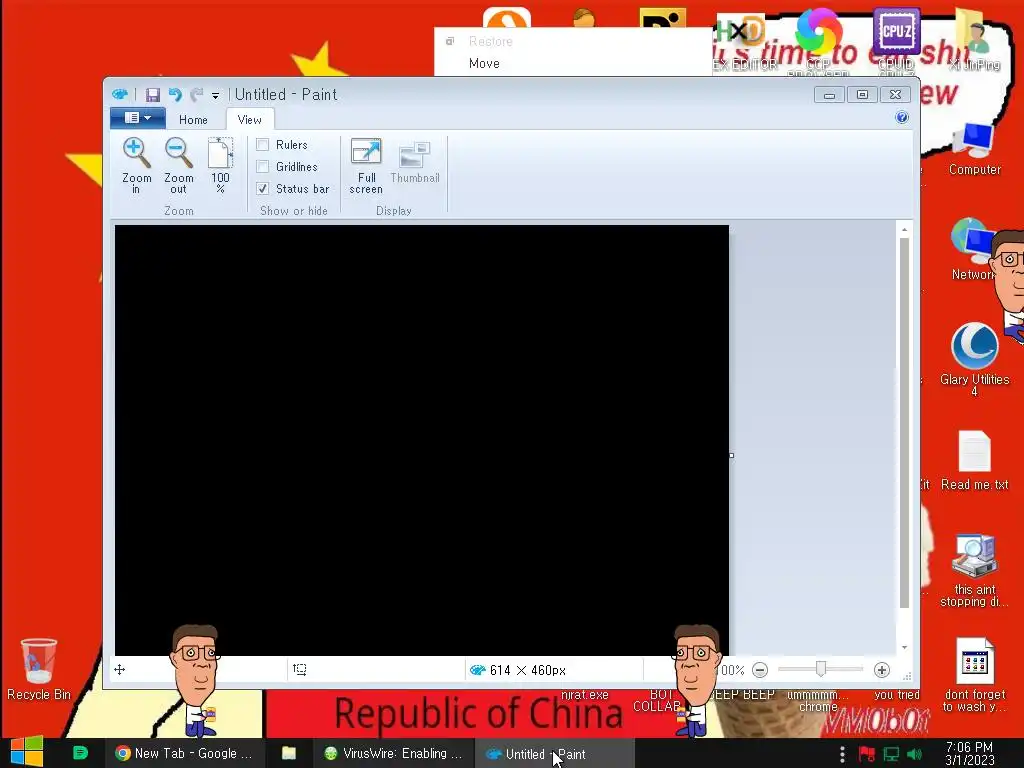Switch Paint to Full screen view
Screen dimensions: 1024x768
[366, 165]
